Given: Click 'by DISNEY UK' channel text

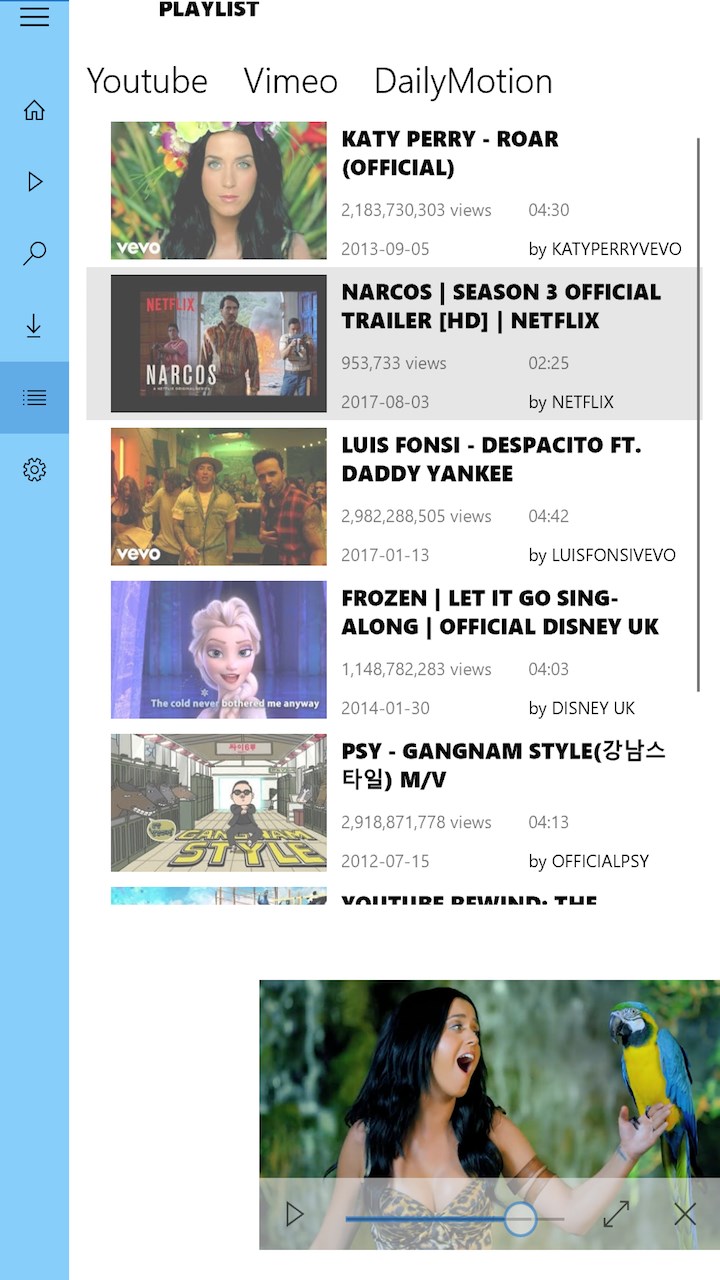Looking at the screenshot, I should [582, 708].
